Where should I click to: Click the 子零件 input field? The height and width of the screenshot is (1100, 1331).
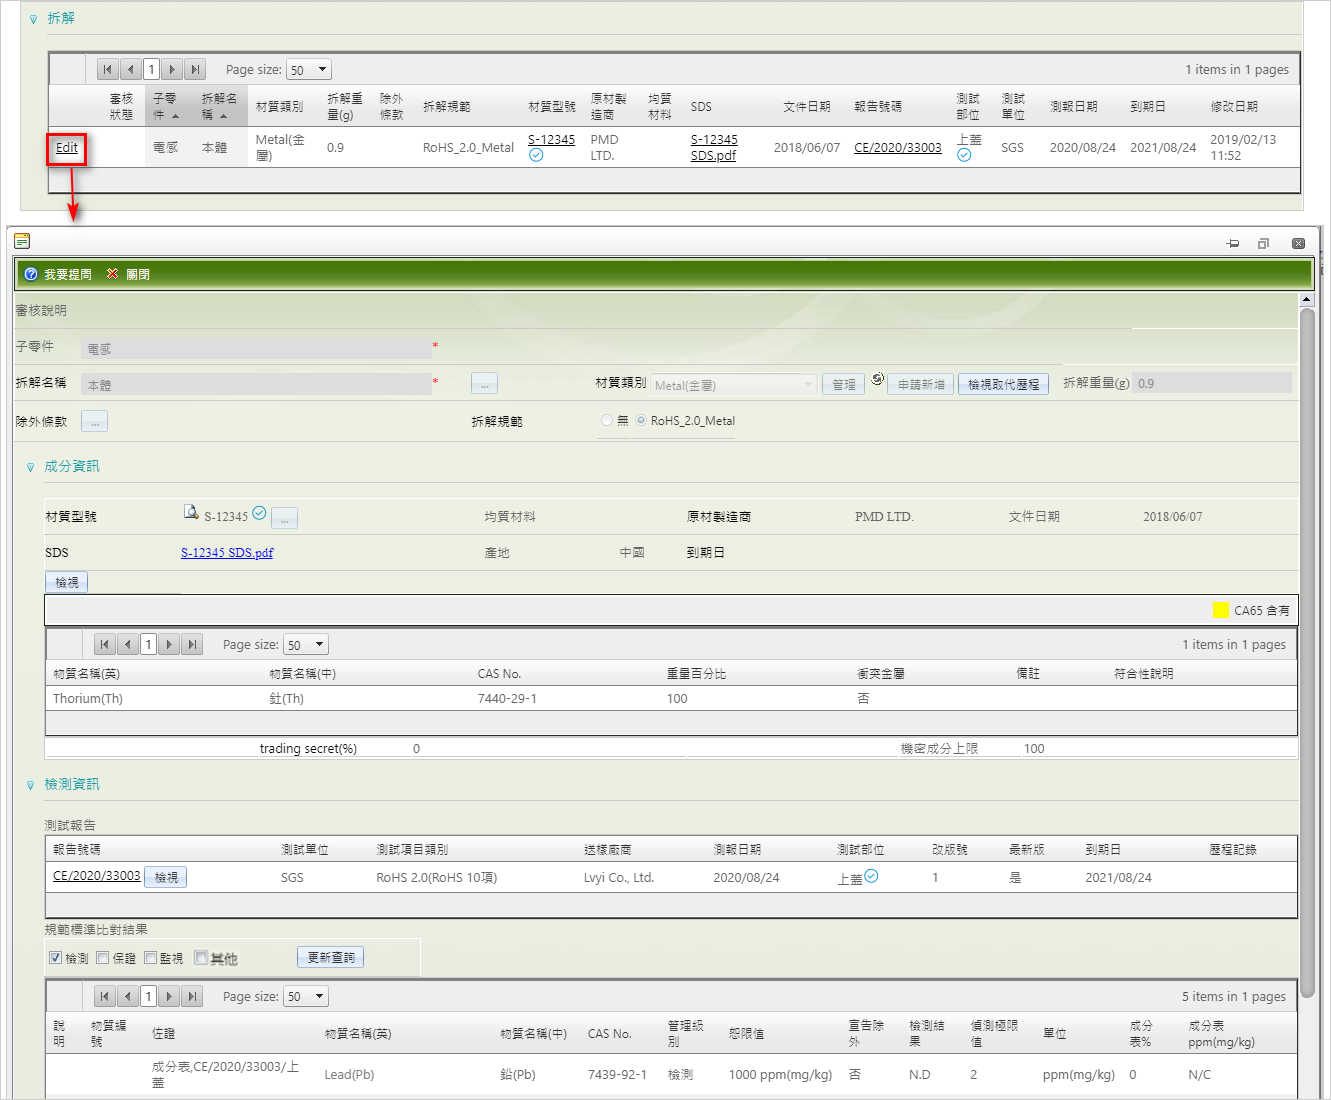[256, 348]
